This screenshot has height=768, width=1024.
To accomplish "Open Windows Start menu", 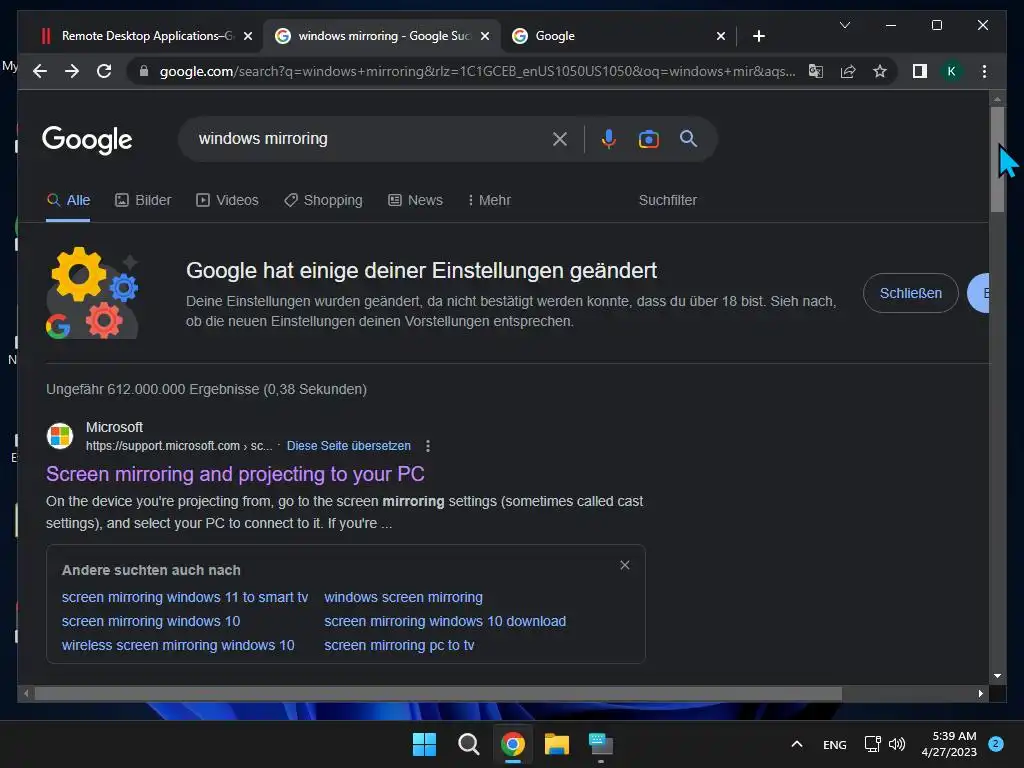I will coord(424,744).
